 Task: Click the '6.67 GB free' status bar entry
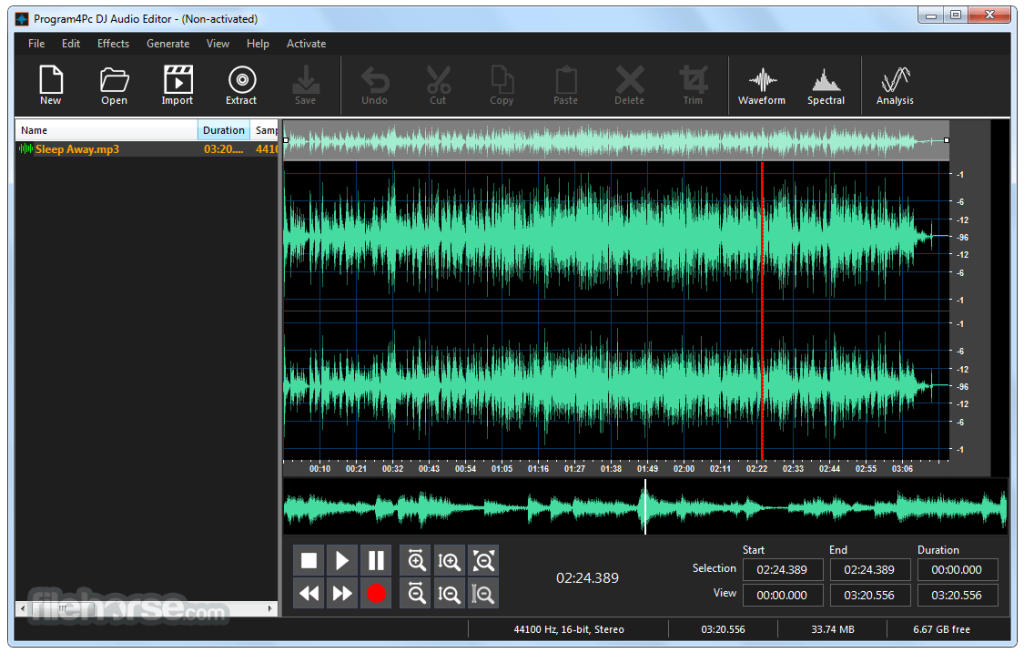pos(941,629)
